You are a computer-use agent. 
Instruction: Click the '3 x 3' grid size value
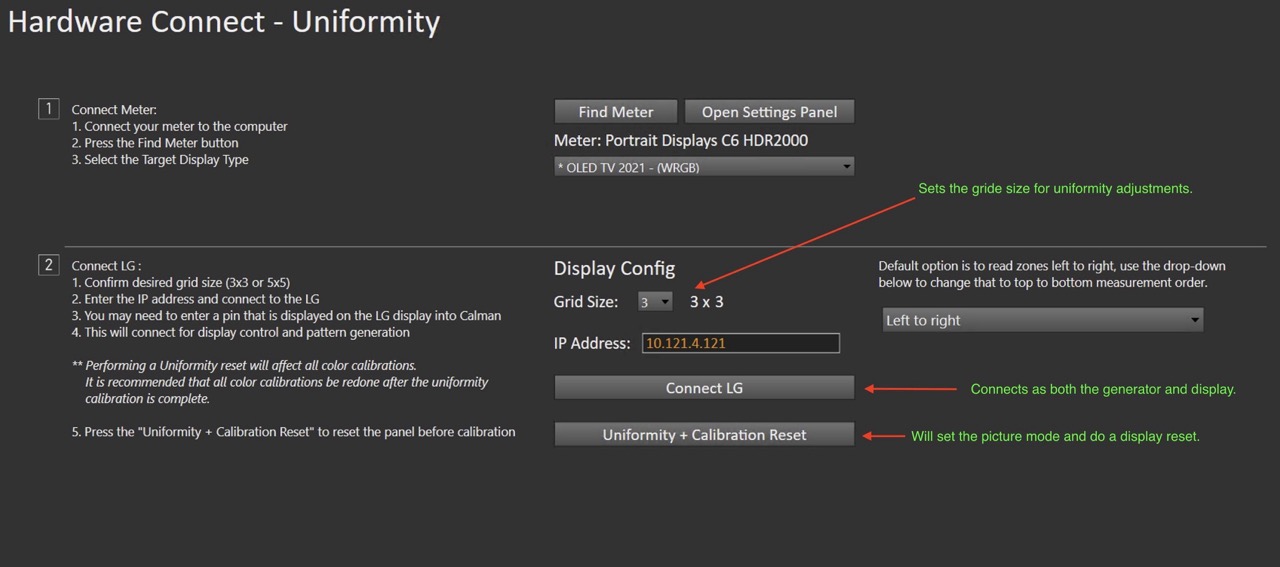tap(706, 301)
